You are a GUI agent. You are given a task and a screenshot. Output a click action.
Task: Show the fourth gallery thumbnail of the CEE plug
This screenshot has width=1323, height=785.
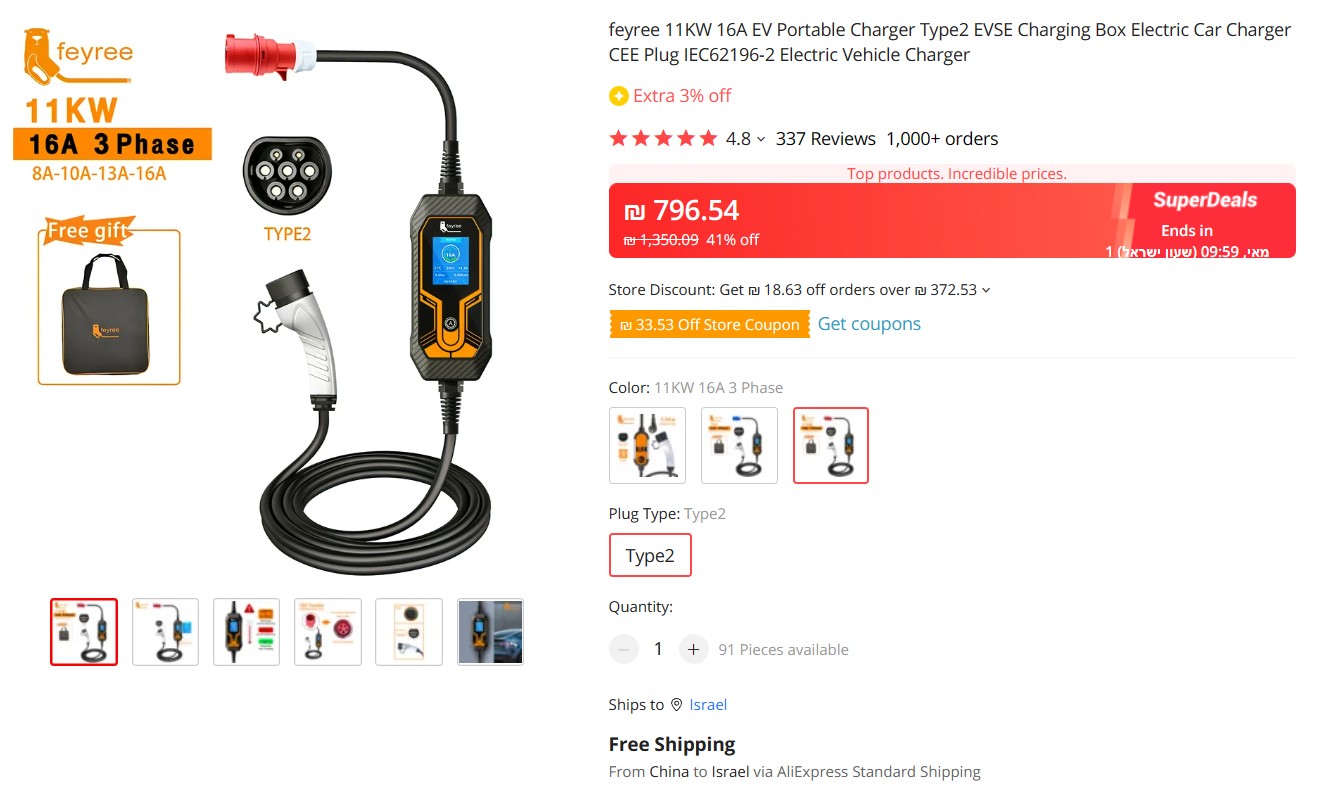coord(328,632)
